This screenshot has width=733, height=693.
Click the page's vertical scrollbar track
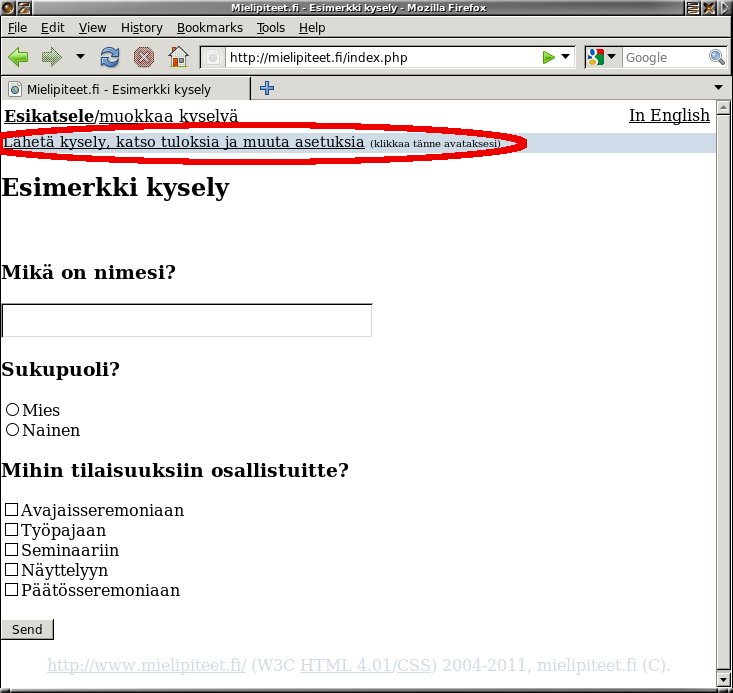(x=724, y=393)
